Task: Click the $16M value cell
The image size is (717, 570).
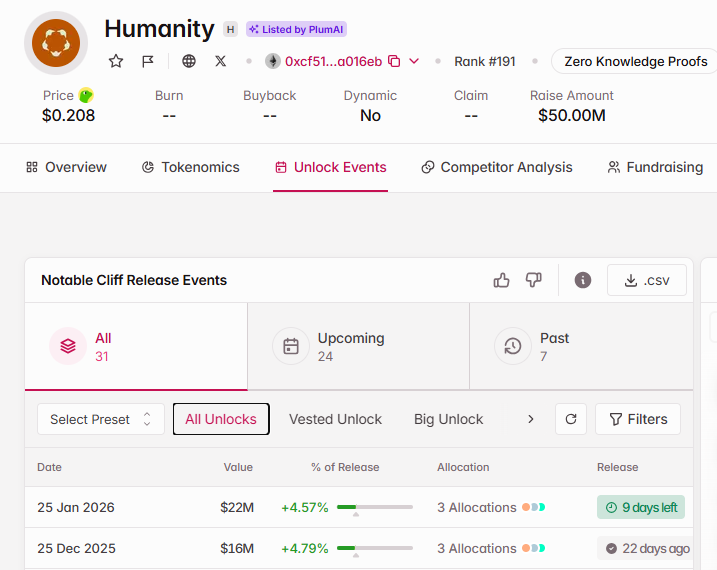Action: coord(237,549)
